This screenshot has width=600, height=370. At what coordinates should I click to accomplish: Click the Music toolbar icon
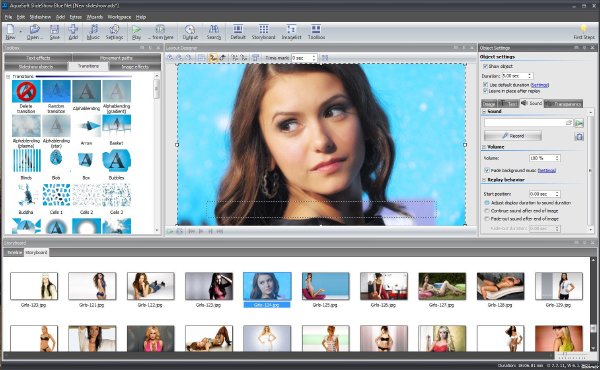tap(93, 32)
